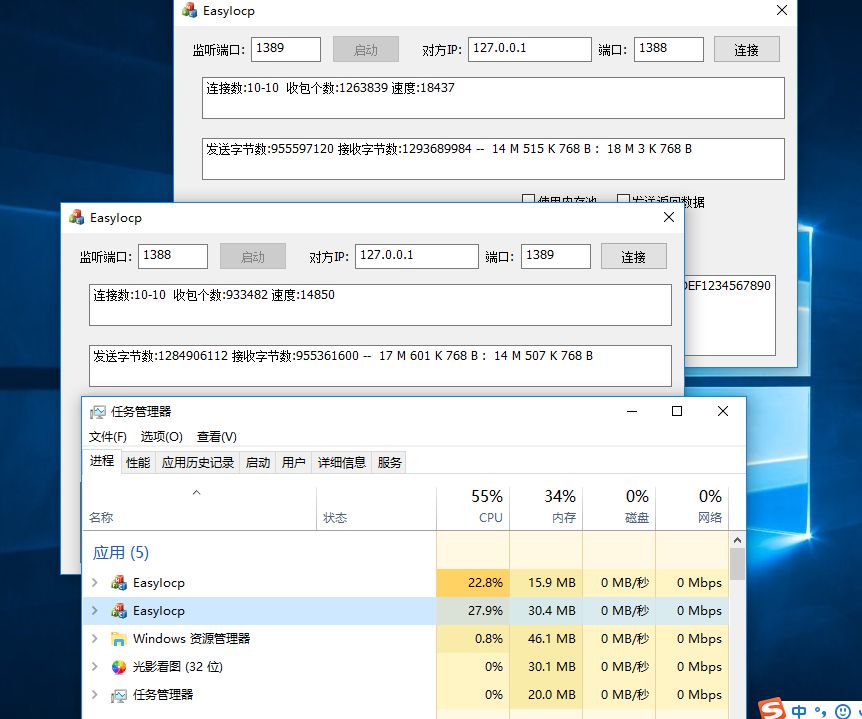This screenshot has width=862, height=719.
Task: Select the 进程 tab
Action: coord(102,461)
